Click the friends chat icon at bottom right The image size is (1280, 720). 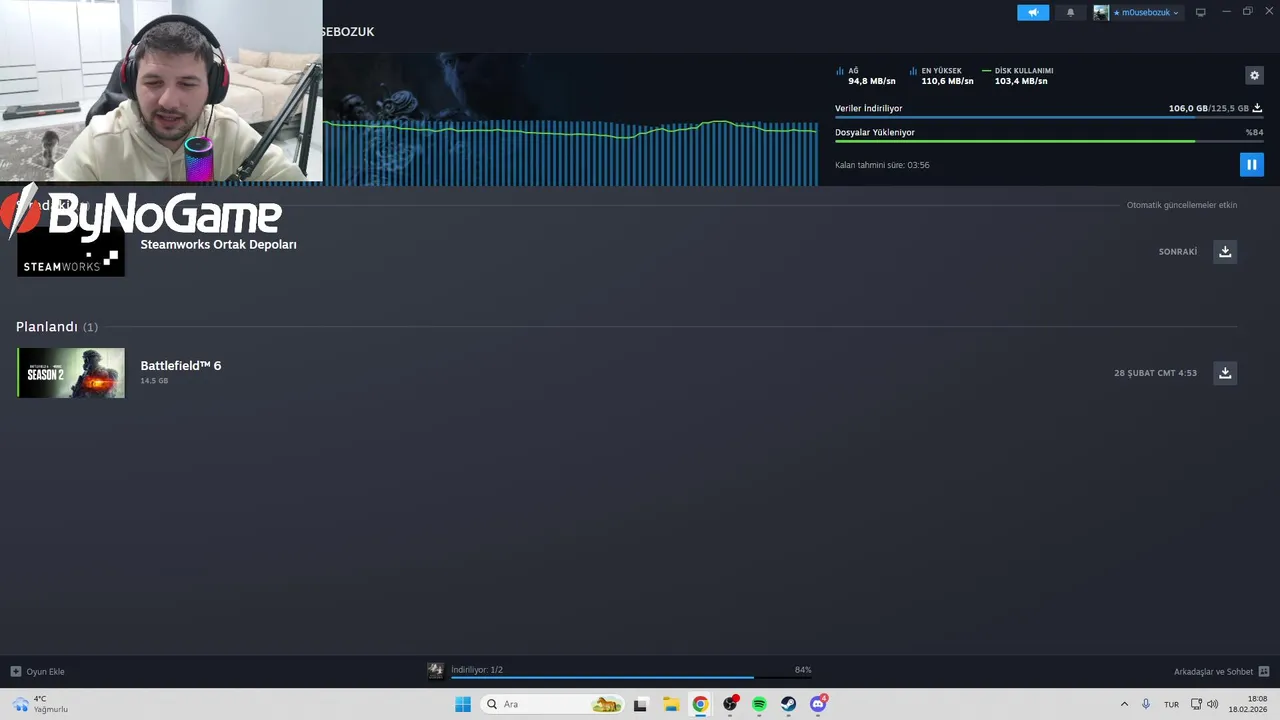click(1264, 672)
